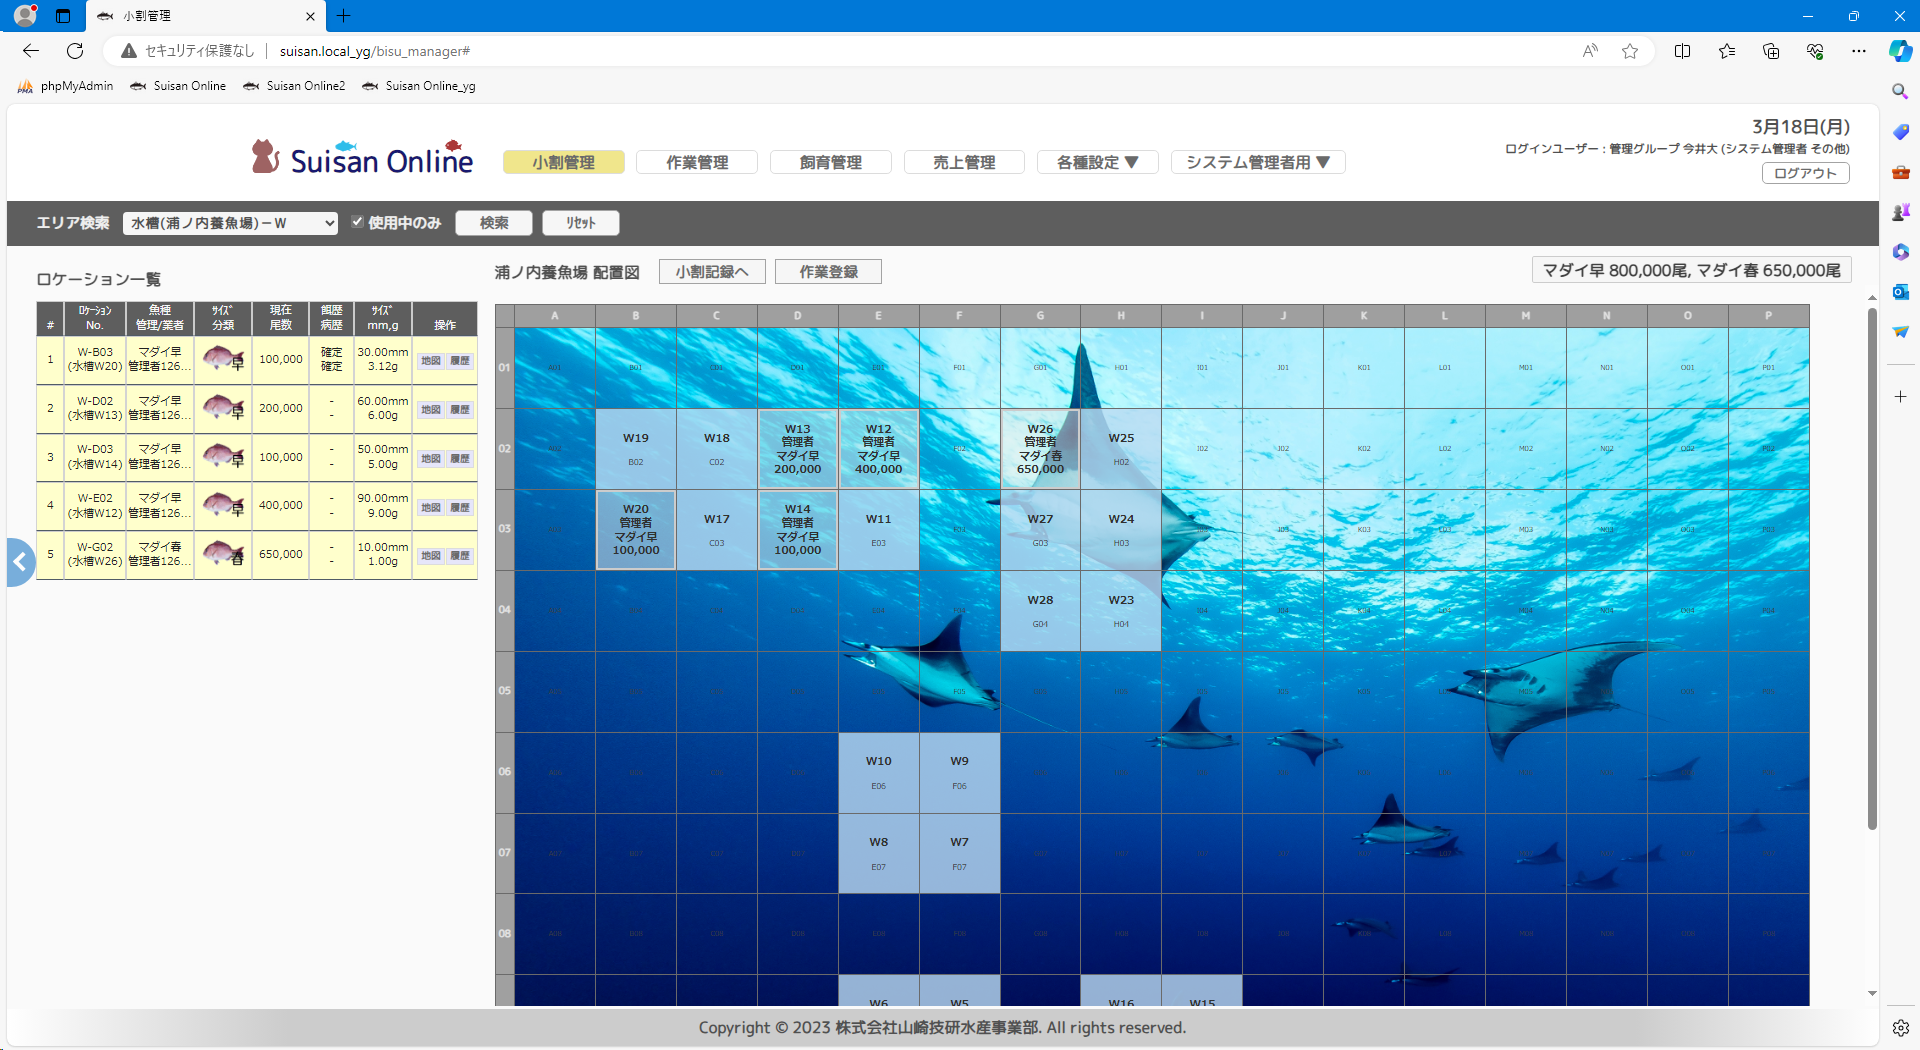Click the 400,000 count cell

[281, 505]
